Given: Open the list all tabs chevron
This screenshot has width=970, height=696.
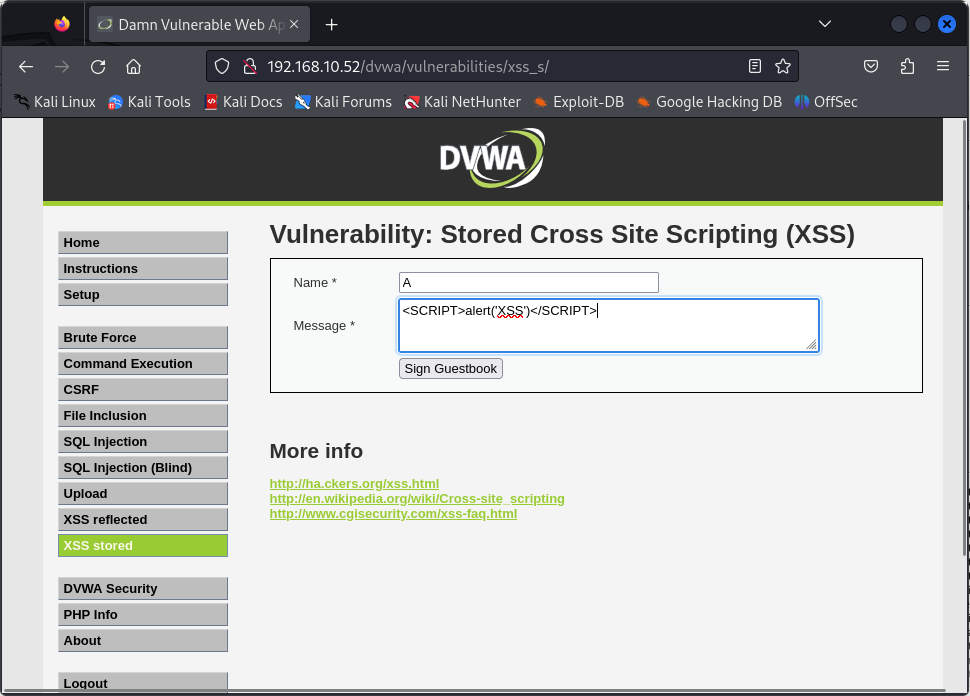Looking at the screenshot, I should click(x=825, y=24).
